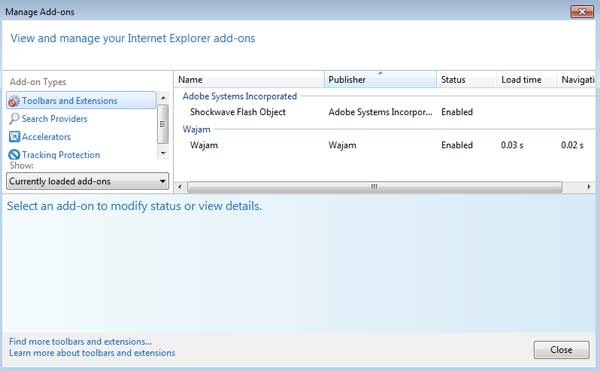
Task: Click the Toolbars and Extensions gear icon
Action: (14, 101)
